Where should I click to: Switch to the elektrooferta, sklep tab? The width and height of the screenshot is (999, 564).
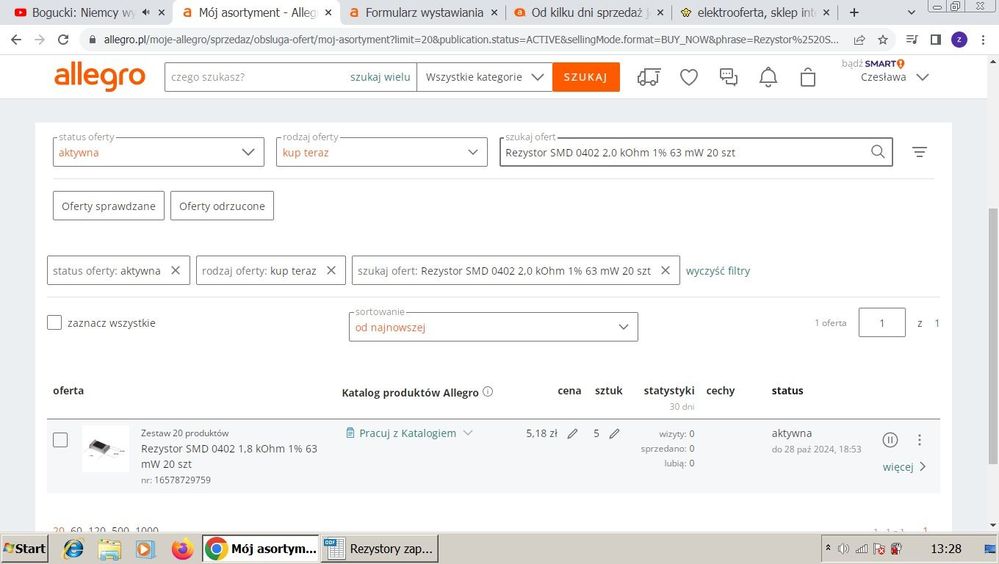pos(755,12)
